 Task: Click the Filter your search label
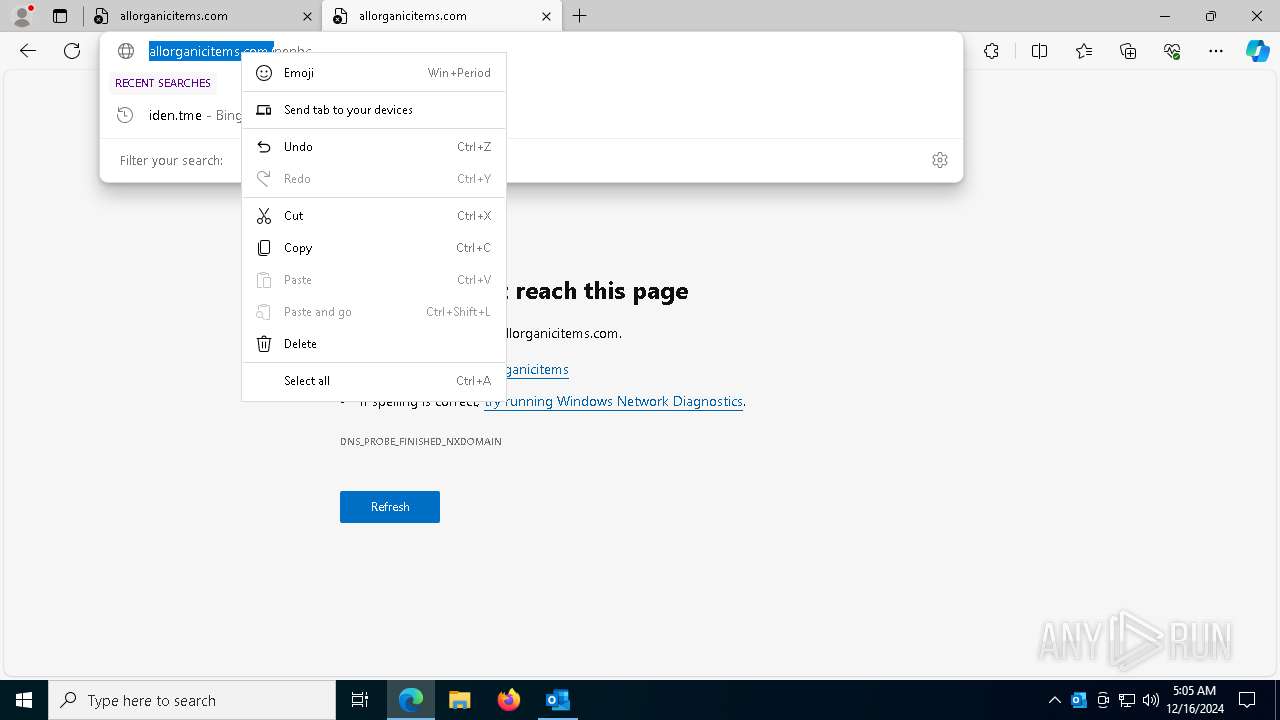171,160
